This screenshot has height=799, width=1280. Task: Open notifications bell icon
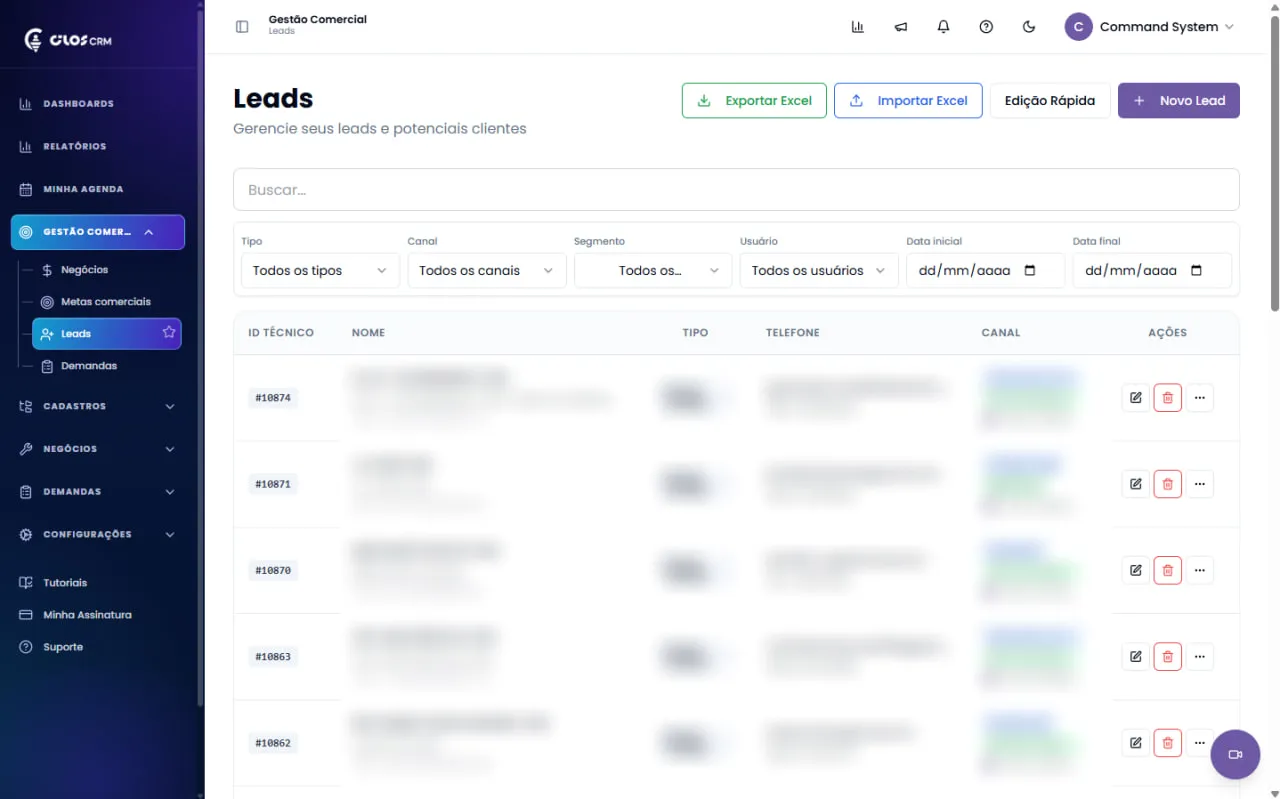pyautogui.click(x=944, y=27)
